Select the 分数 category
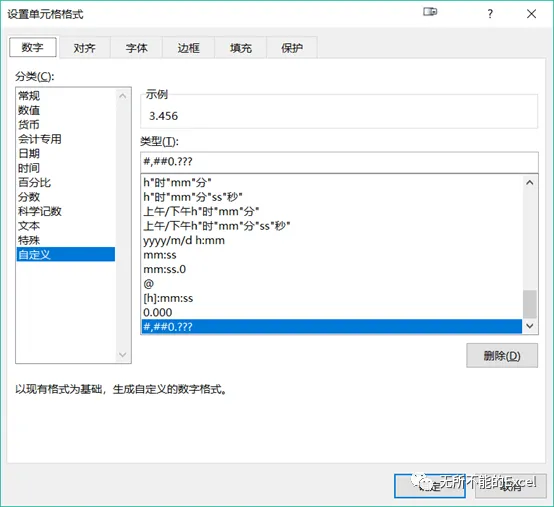The width and height of the screenshot is (554, 507). click(x=66, y=197)
